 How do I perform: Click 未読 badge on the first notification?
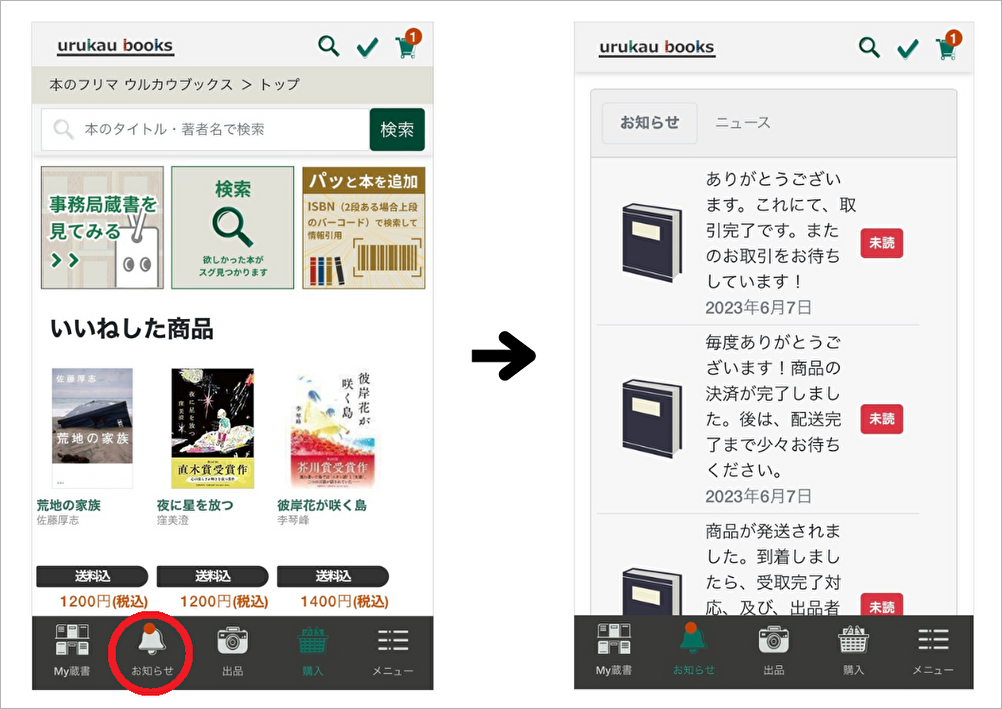coord(881,243)
